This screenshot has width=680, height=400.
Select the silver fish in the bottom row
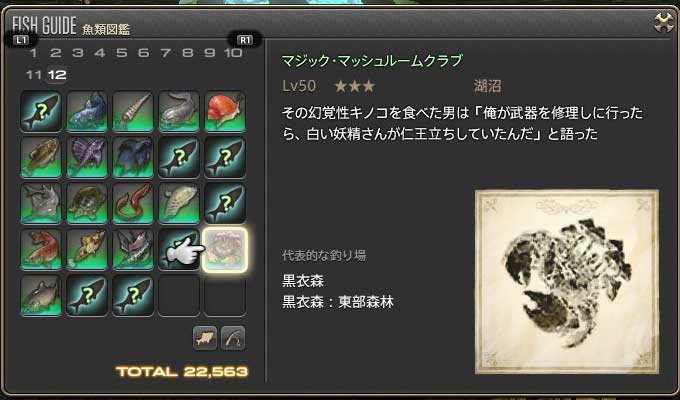[41, 295]
